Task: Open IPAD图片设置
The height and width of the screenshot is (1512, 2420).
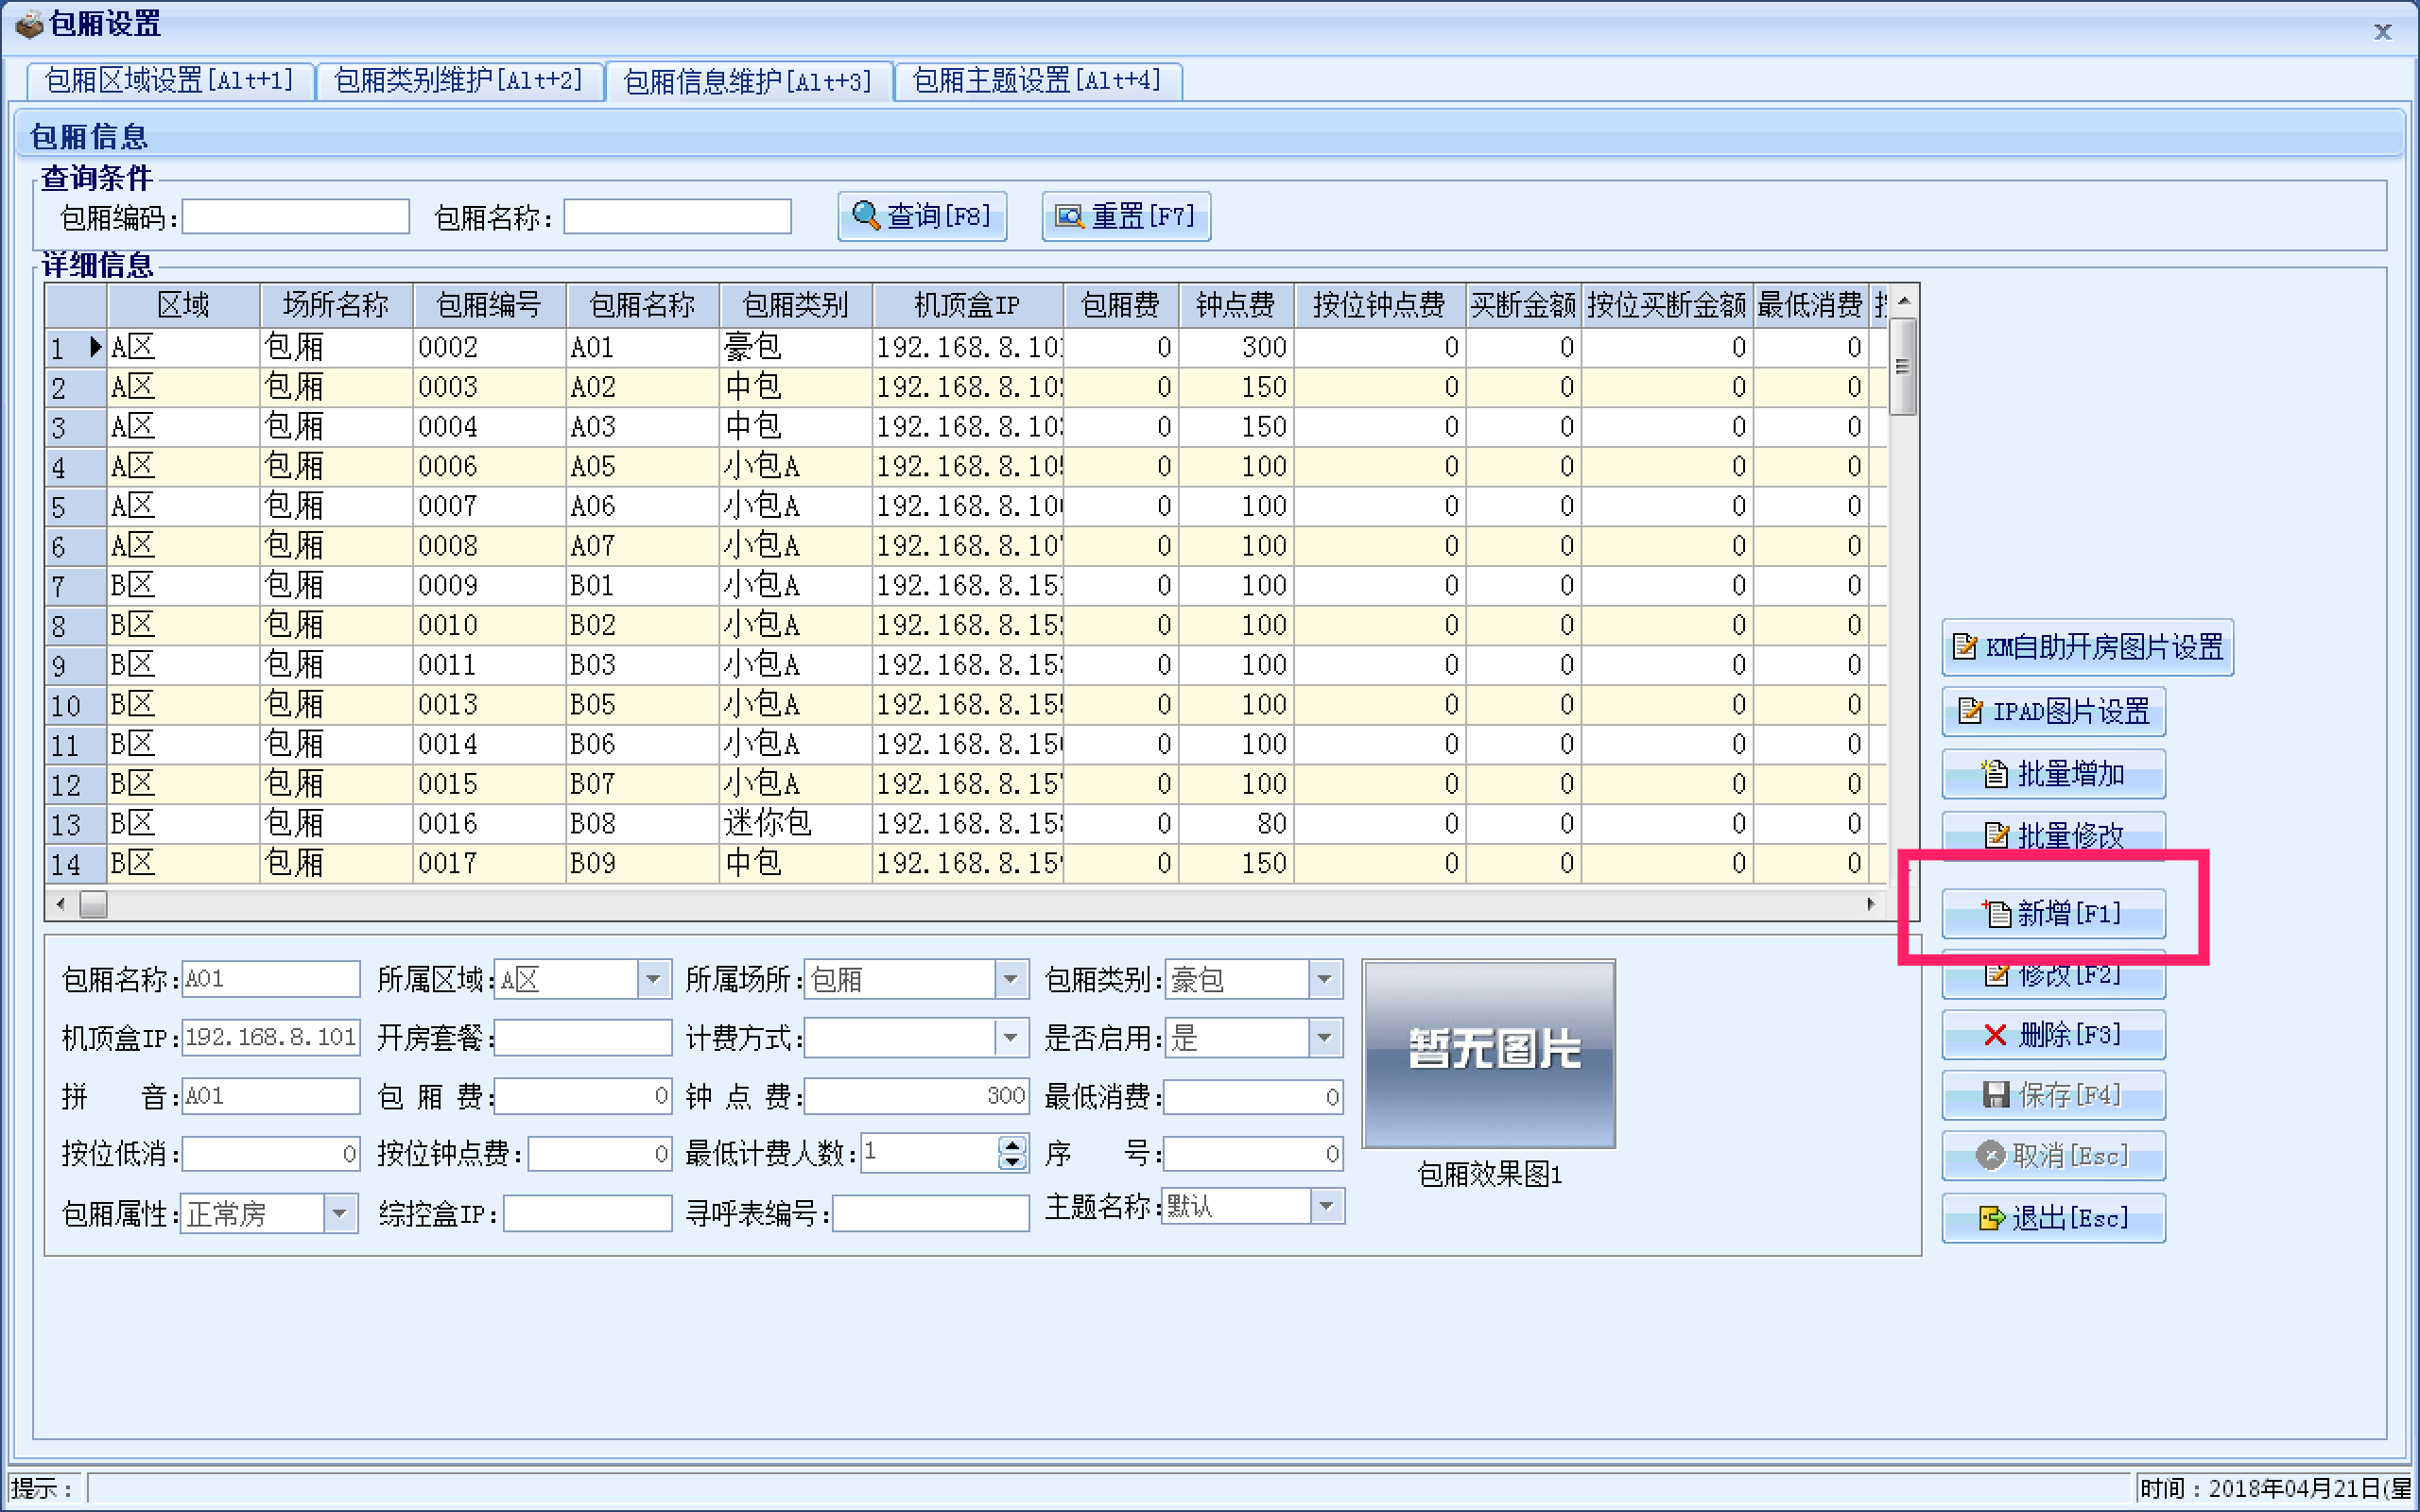Action: [x=2053, y=711]
